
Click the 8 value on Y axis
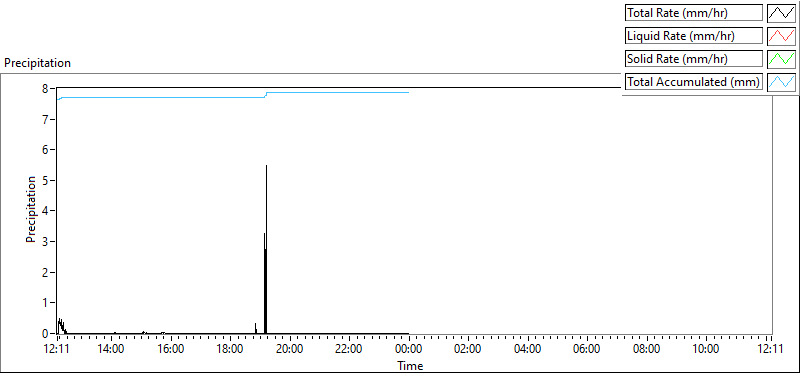click(x=45, y=88)
